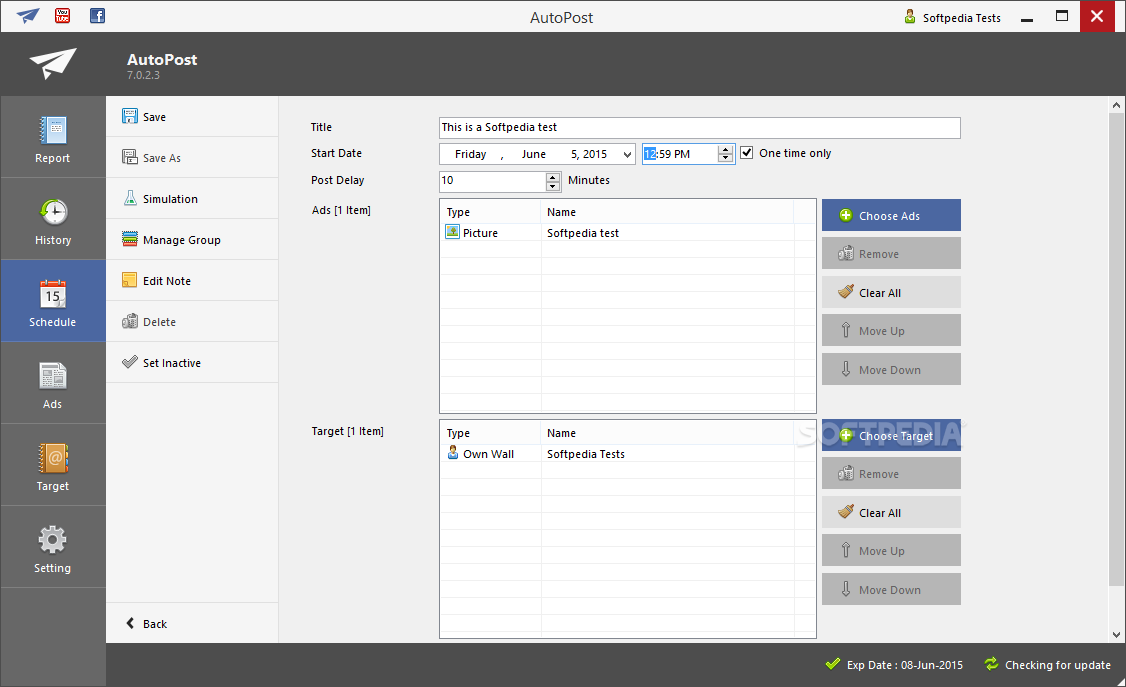Select the Schedule section

(x=53, y=301)
